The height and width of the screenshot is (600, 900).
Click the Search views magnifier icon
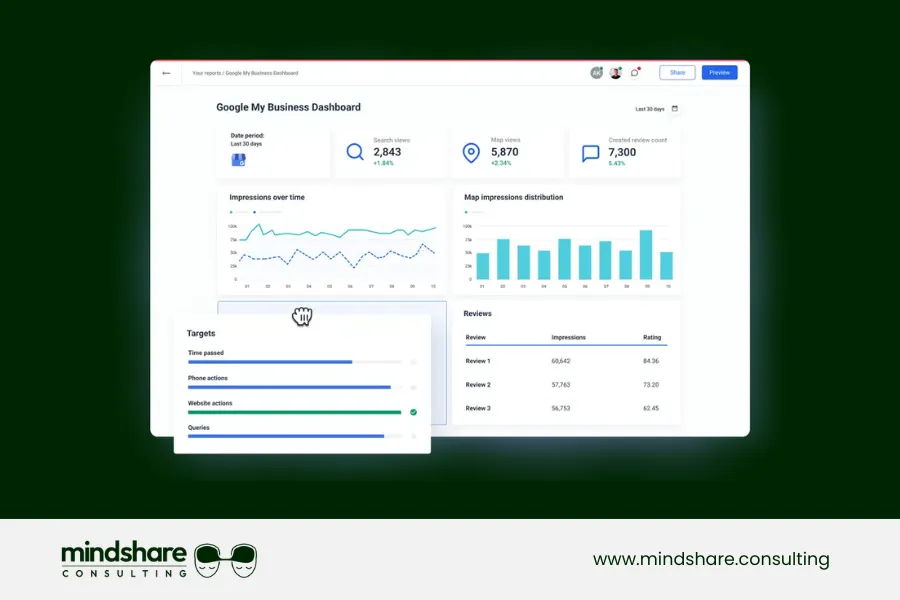[x=355, y=151]
